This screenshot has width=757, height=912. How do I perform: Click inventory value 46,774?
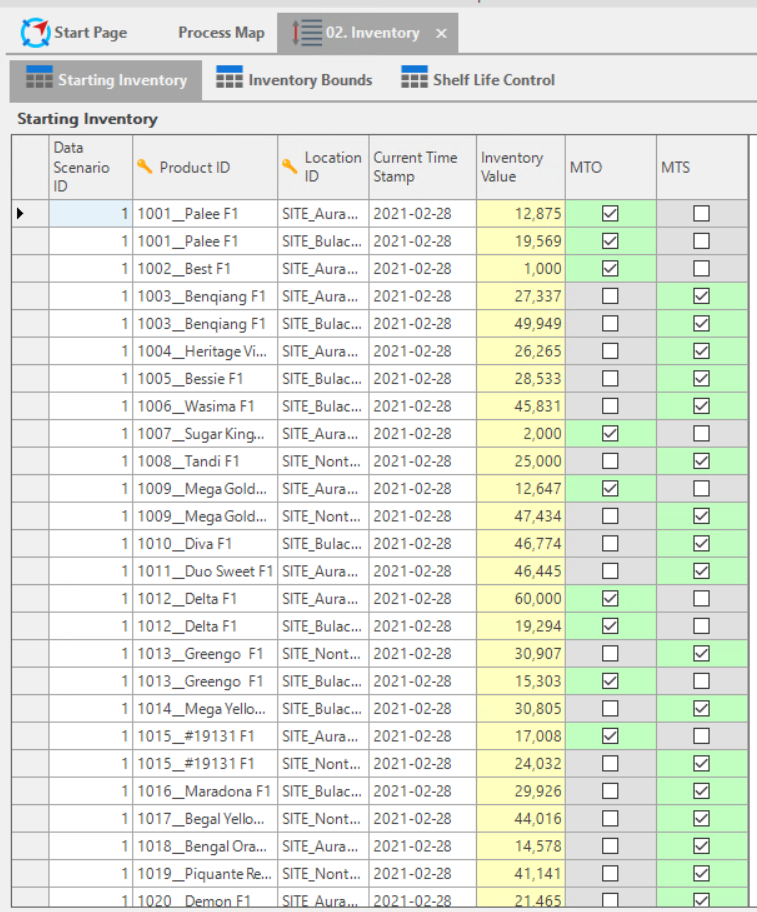pyautogui.click(x=521, y=544)
